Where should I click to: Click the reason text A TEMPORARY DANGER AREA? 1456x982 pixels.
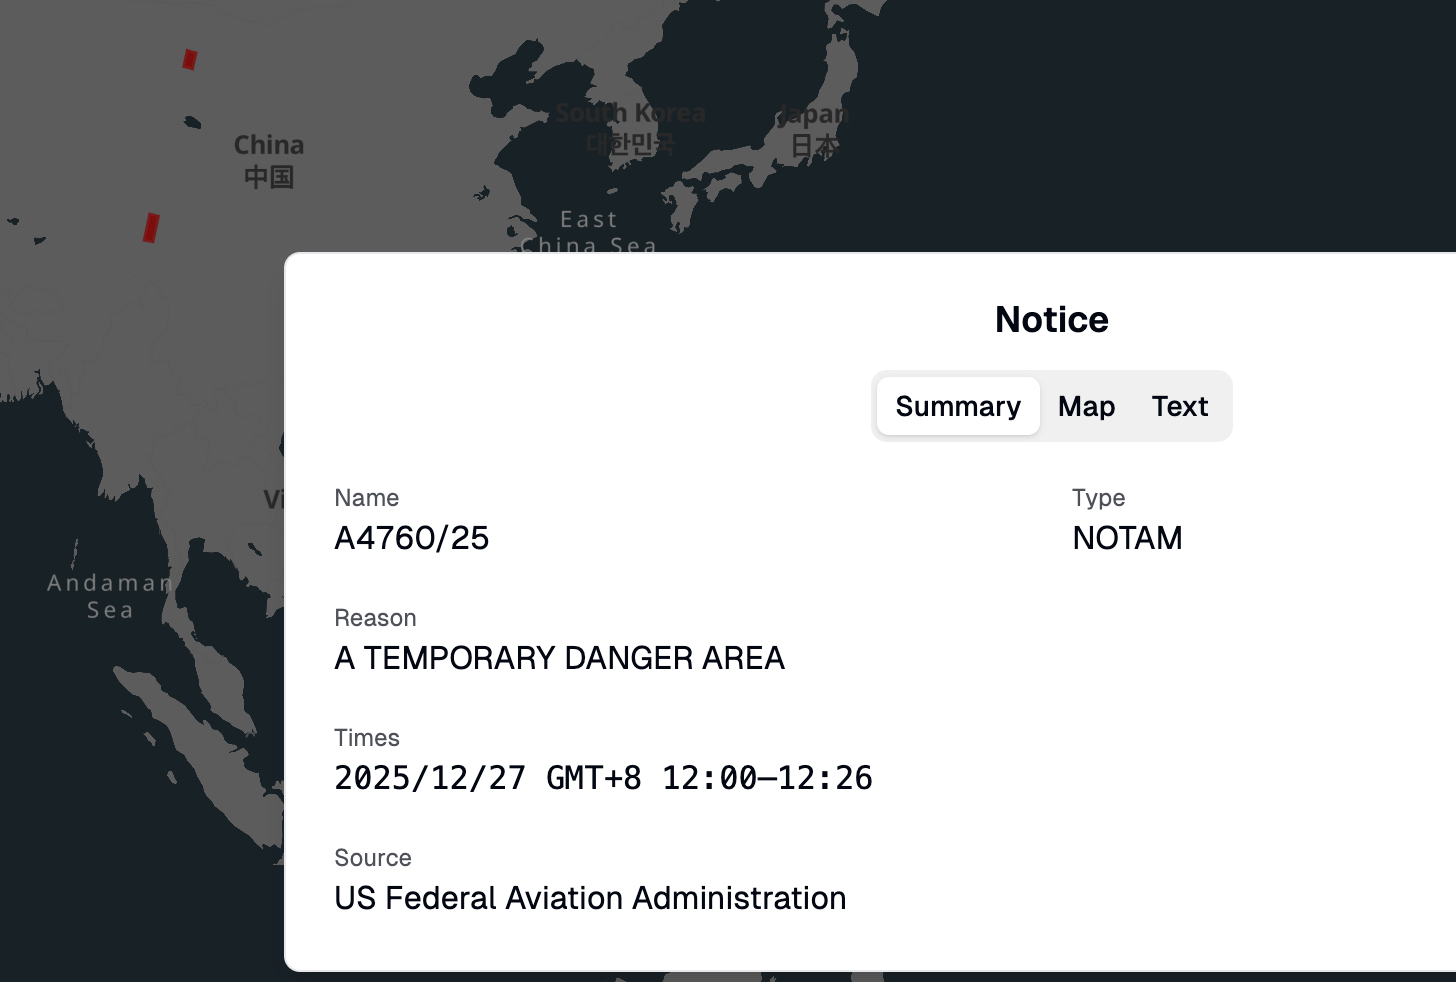[x=559, y=658]
